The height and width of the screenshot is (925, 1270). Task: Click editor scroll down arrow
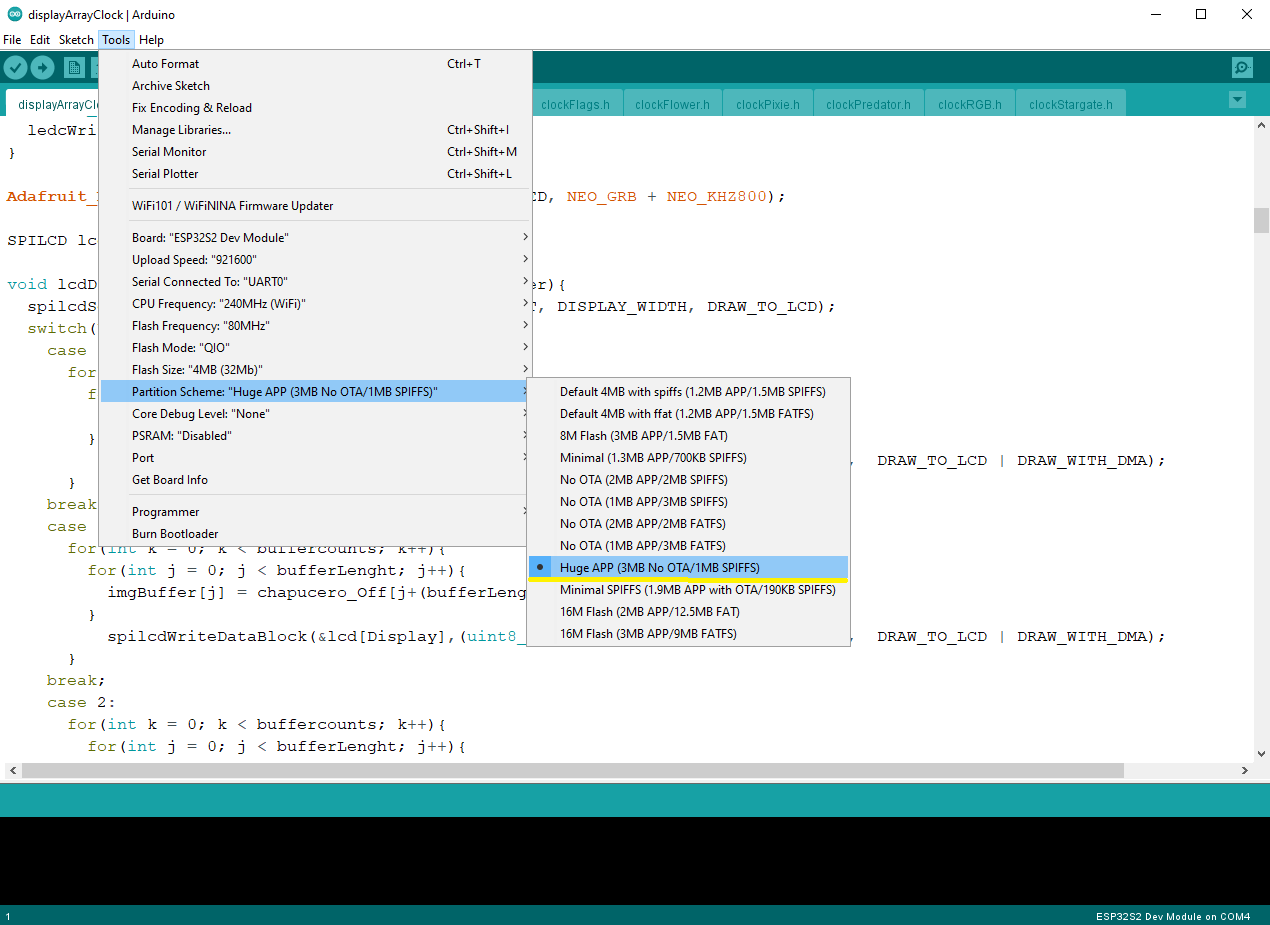[x=1261, y=753]
